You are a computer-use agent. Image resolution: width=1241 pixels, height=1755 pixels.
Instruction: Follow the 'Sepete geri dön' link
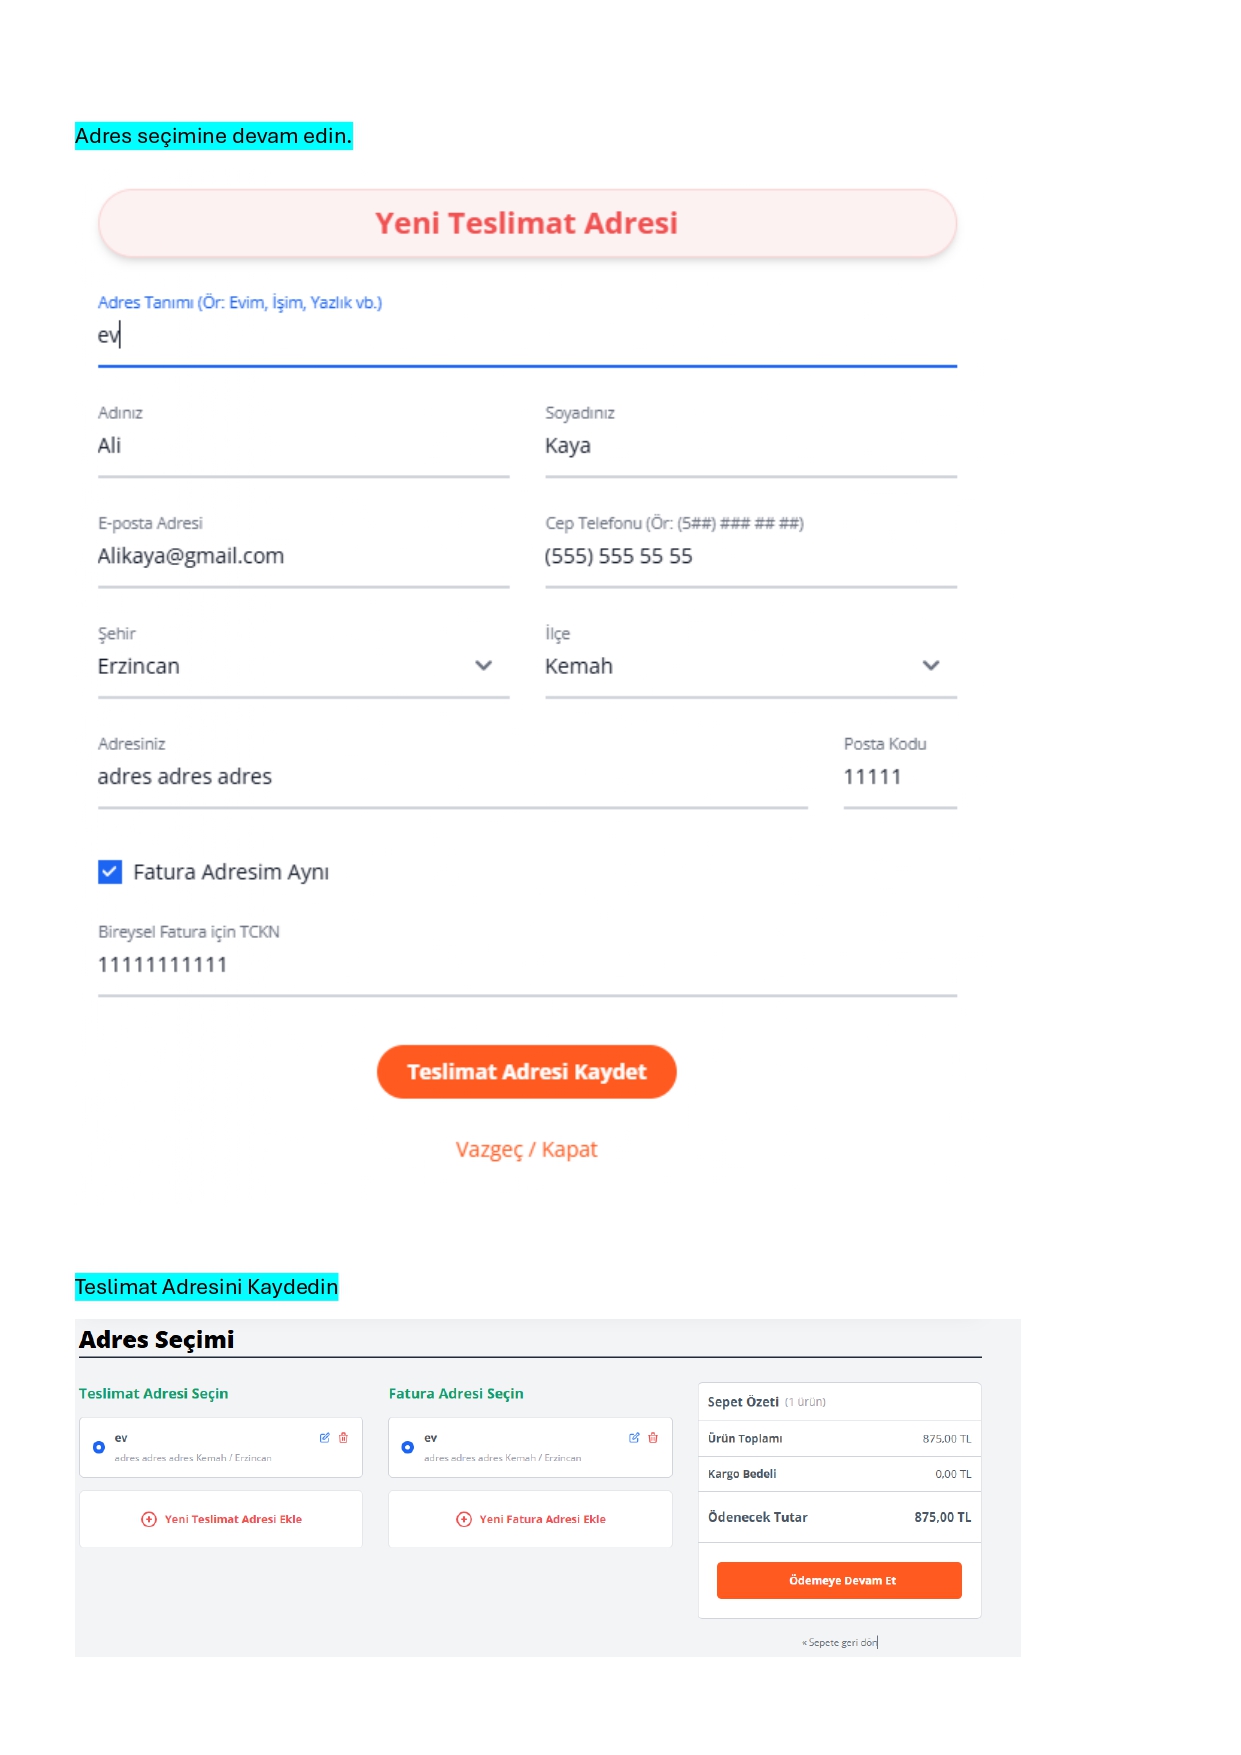841,1642
